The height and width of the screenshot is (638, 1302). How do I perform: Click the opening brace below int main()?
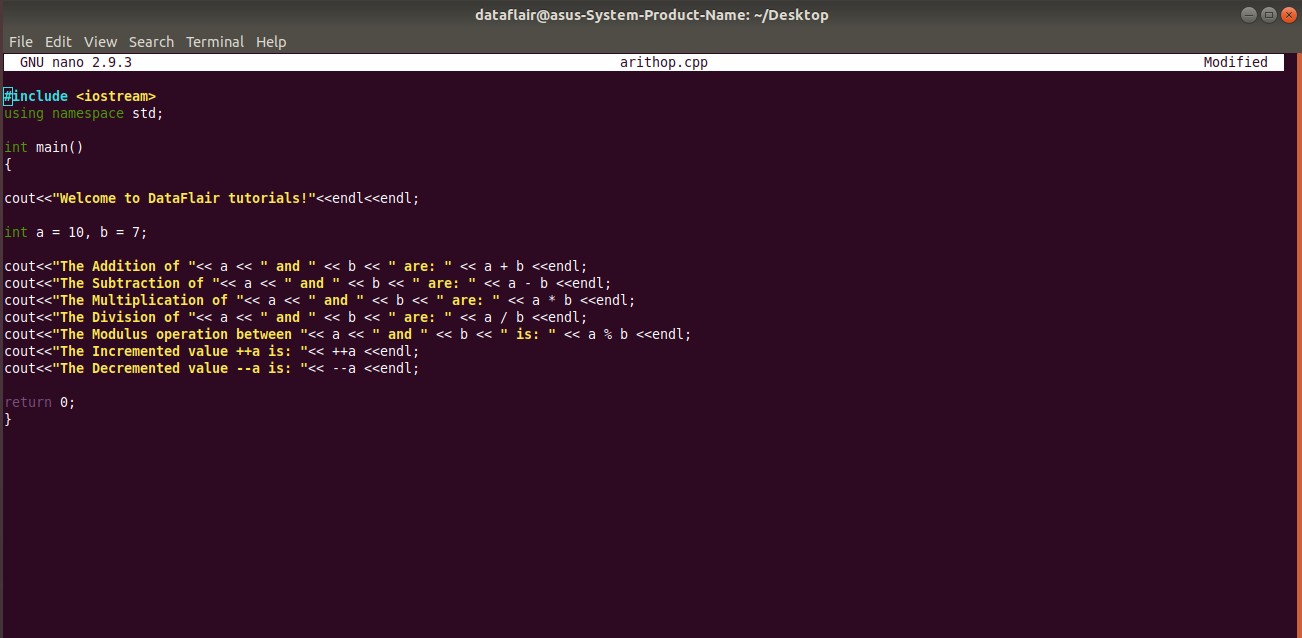[8, 164]
